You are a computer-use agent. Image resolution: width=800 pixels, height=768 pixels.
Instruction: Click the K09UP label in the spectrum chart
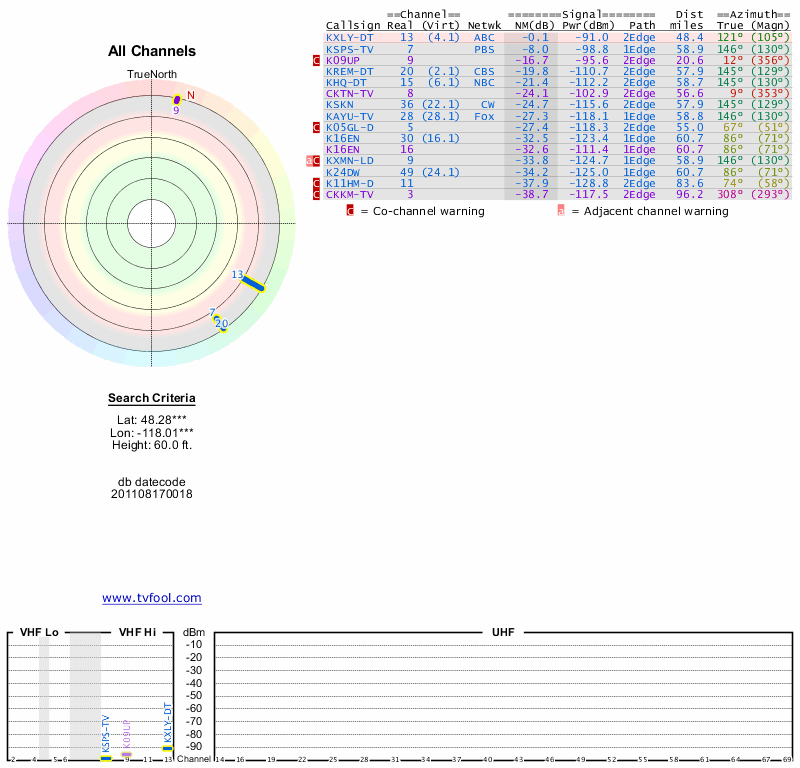(x=126, y=735)
